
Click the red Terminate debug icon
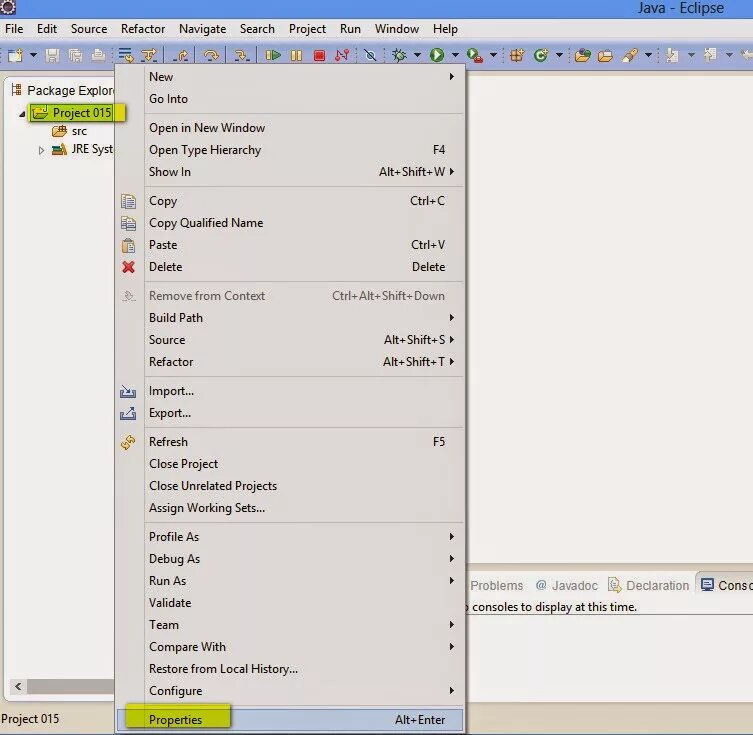tap(319, 56)
